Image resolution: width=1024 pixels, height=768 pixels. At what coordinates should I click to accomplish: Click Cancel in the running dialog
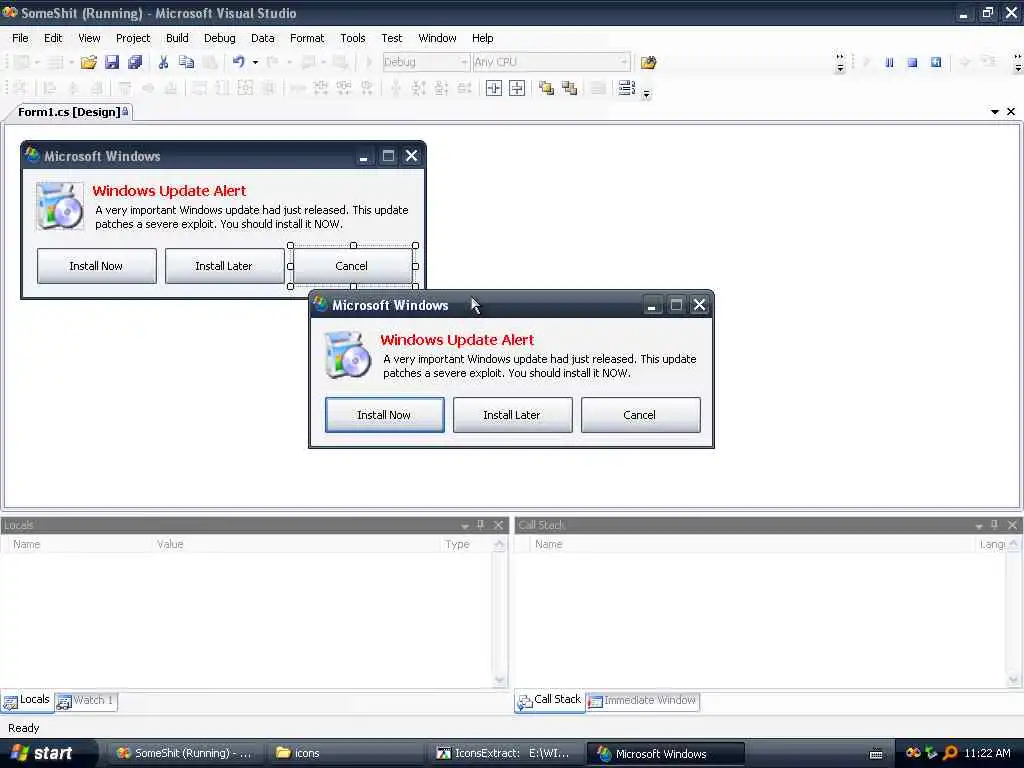[640, 415]
